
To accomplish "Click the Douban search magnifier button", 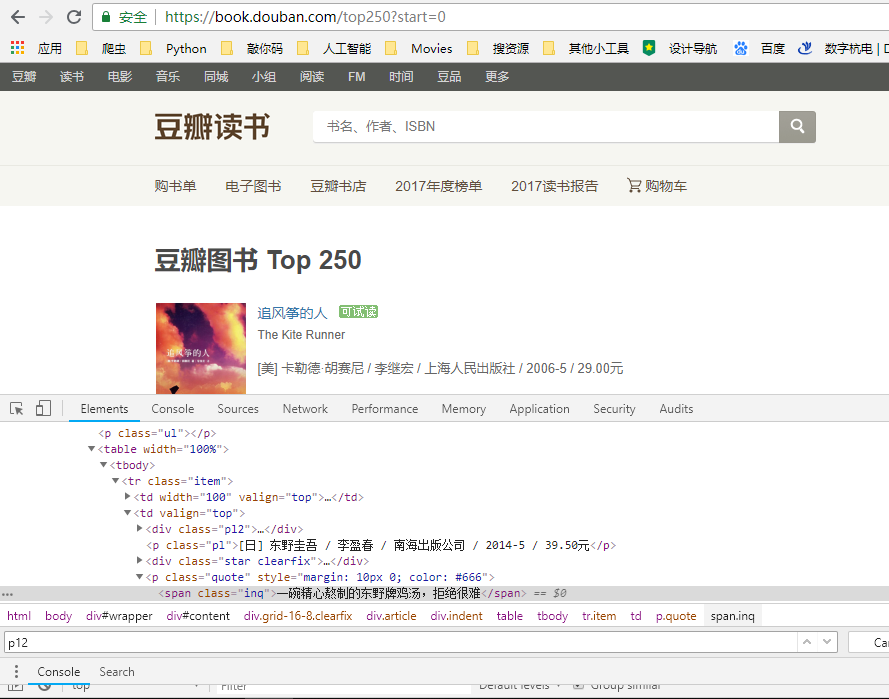I will coord(797,126).
